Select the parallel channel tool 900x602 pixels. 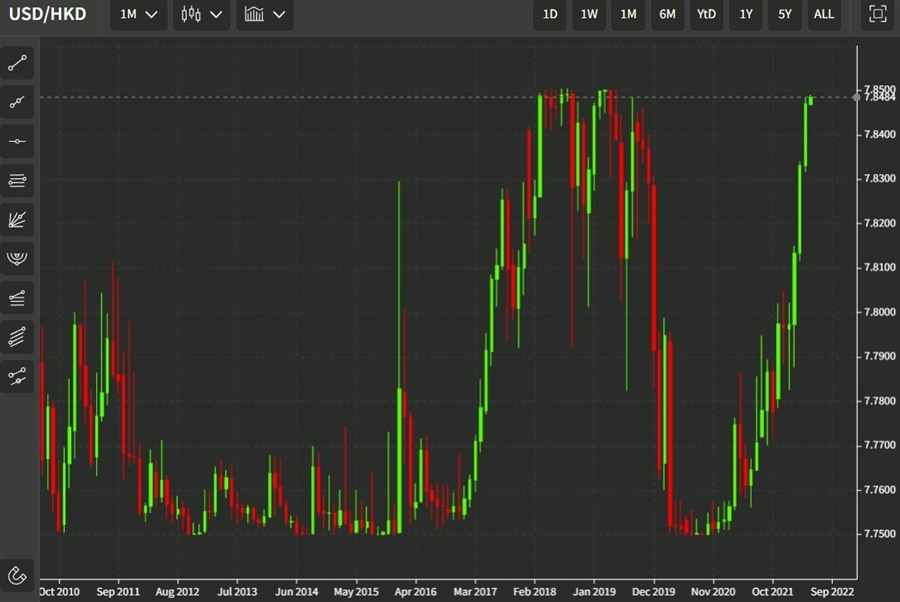[x=17, y=181]
